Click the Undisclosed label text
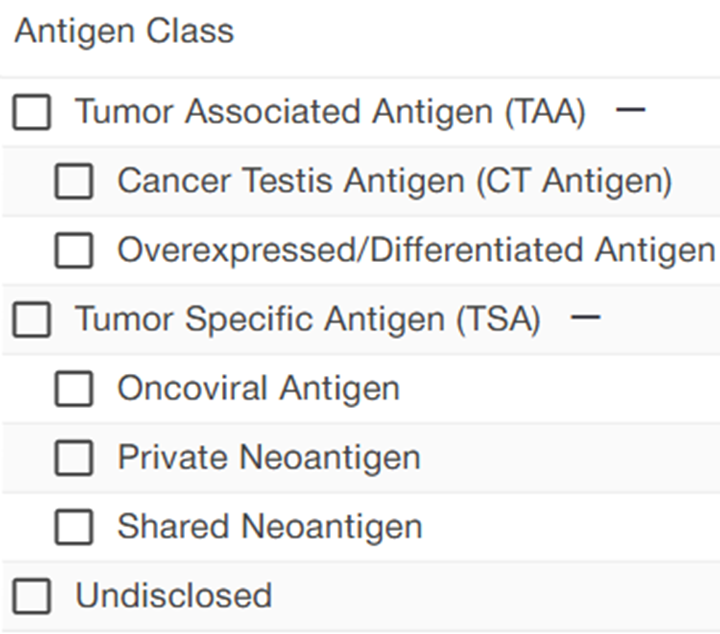Image resolution: width=720 pixels, height=634 pixels. pos(173,596)
